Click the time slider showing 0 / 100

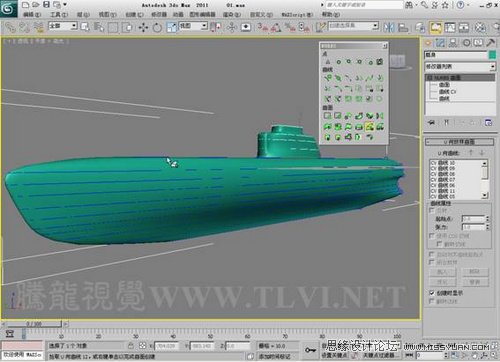(34, 324)
